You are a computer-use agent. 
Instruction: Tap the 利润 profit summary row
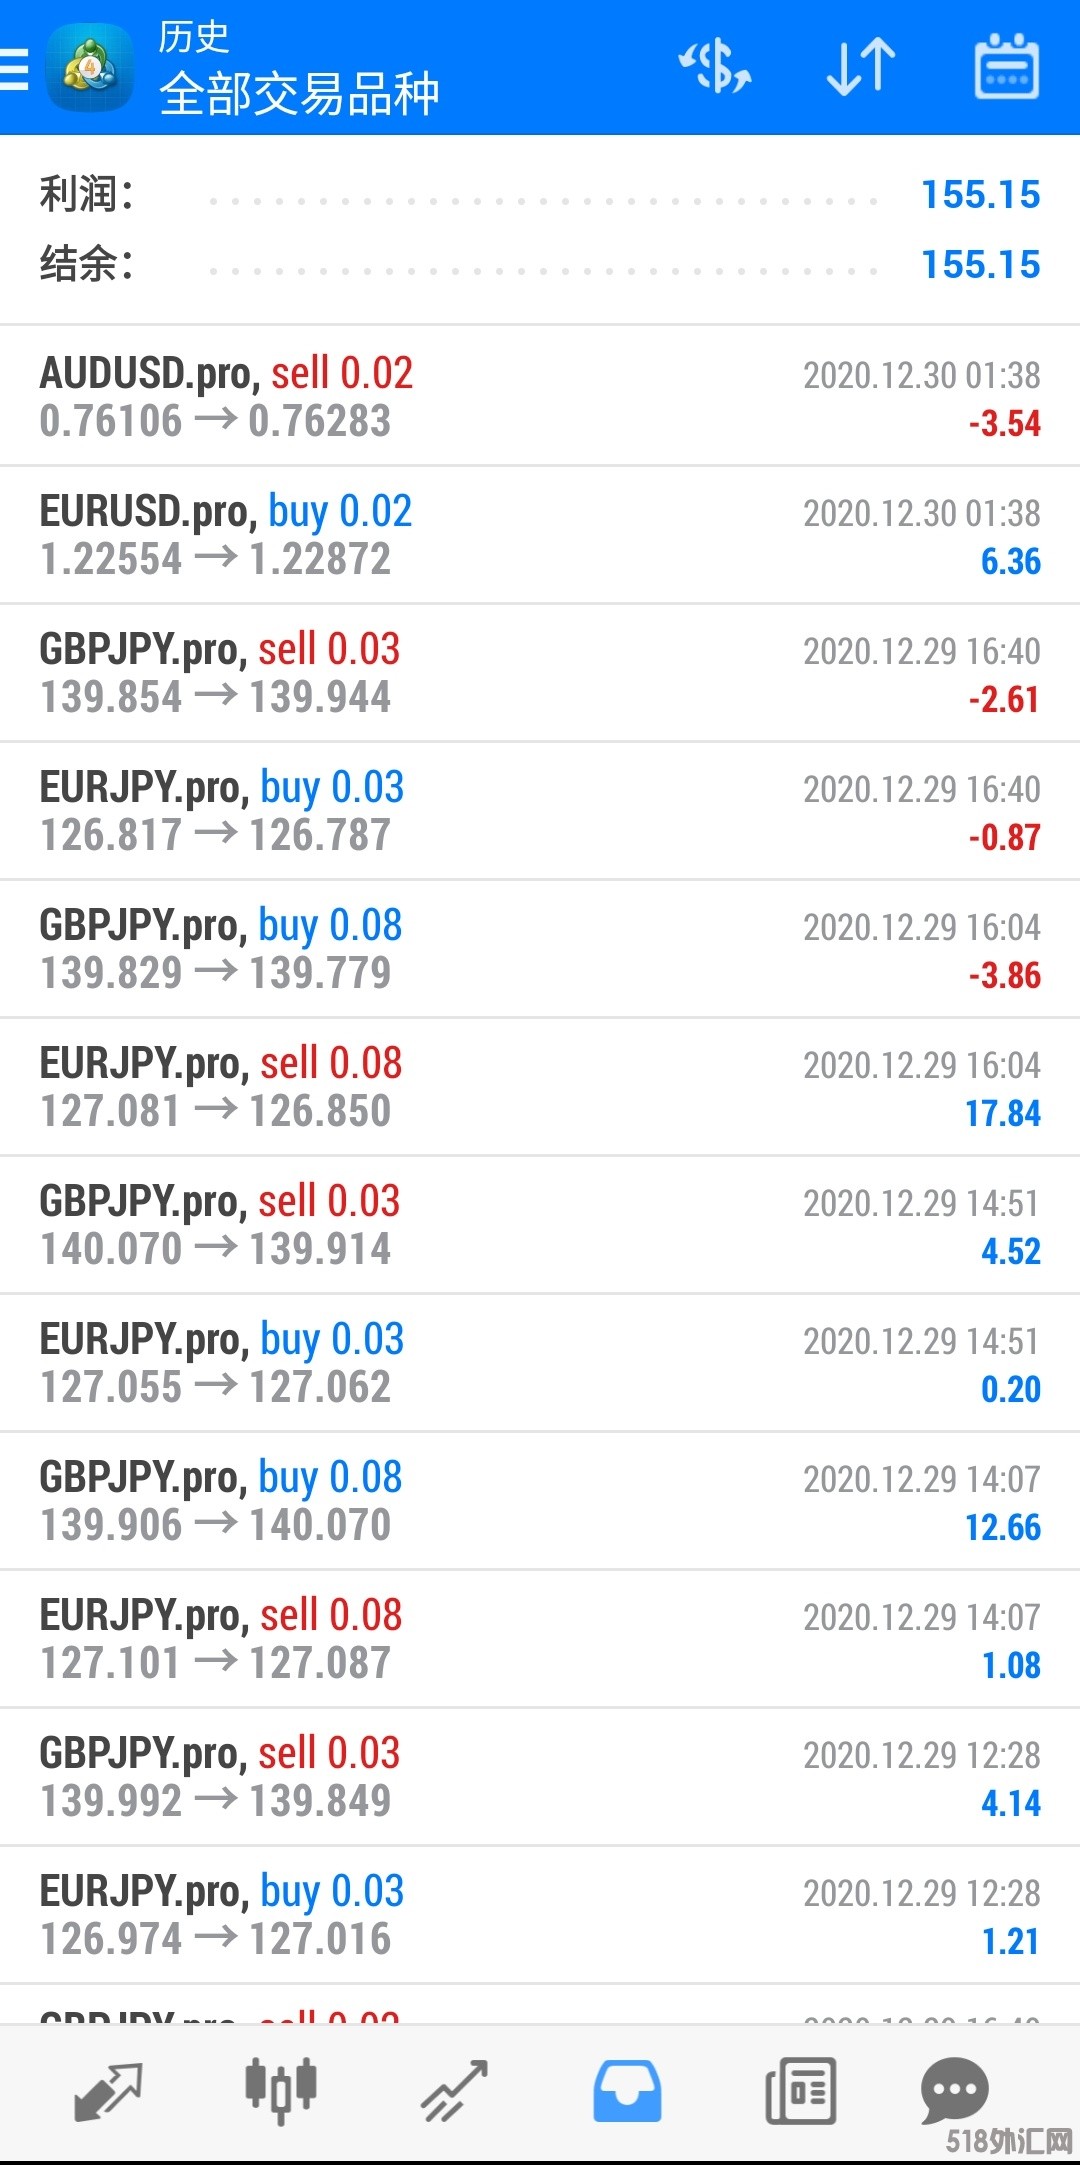(x=540, y=195)
